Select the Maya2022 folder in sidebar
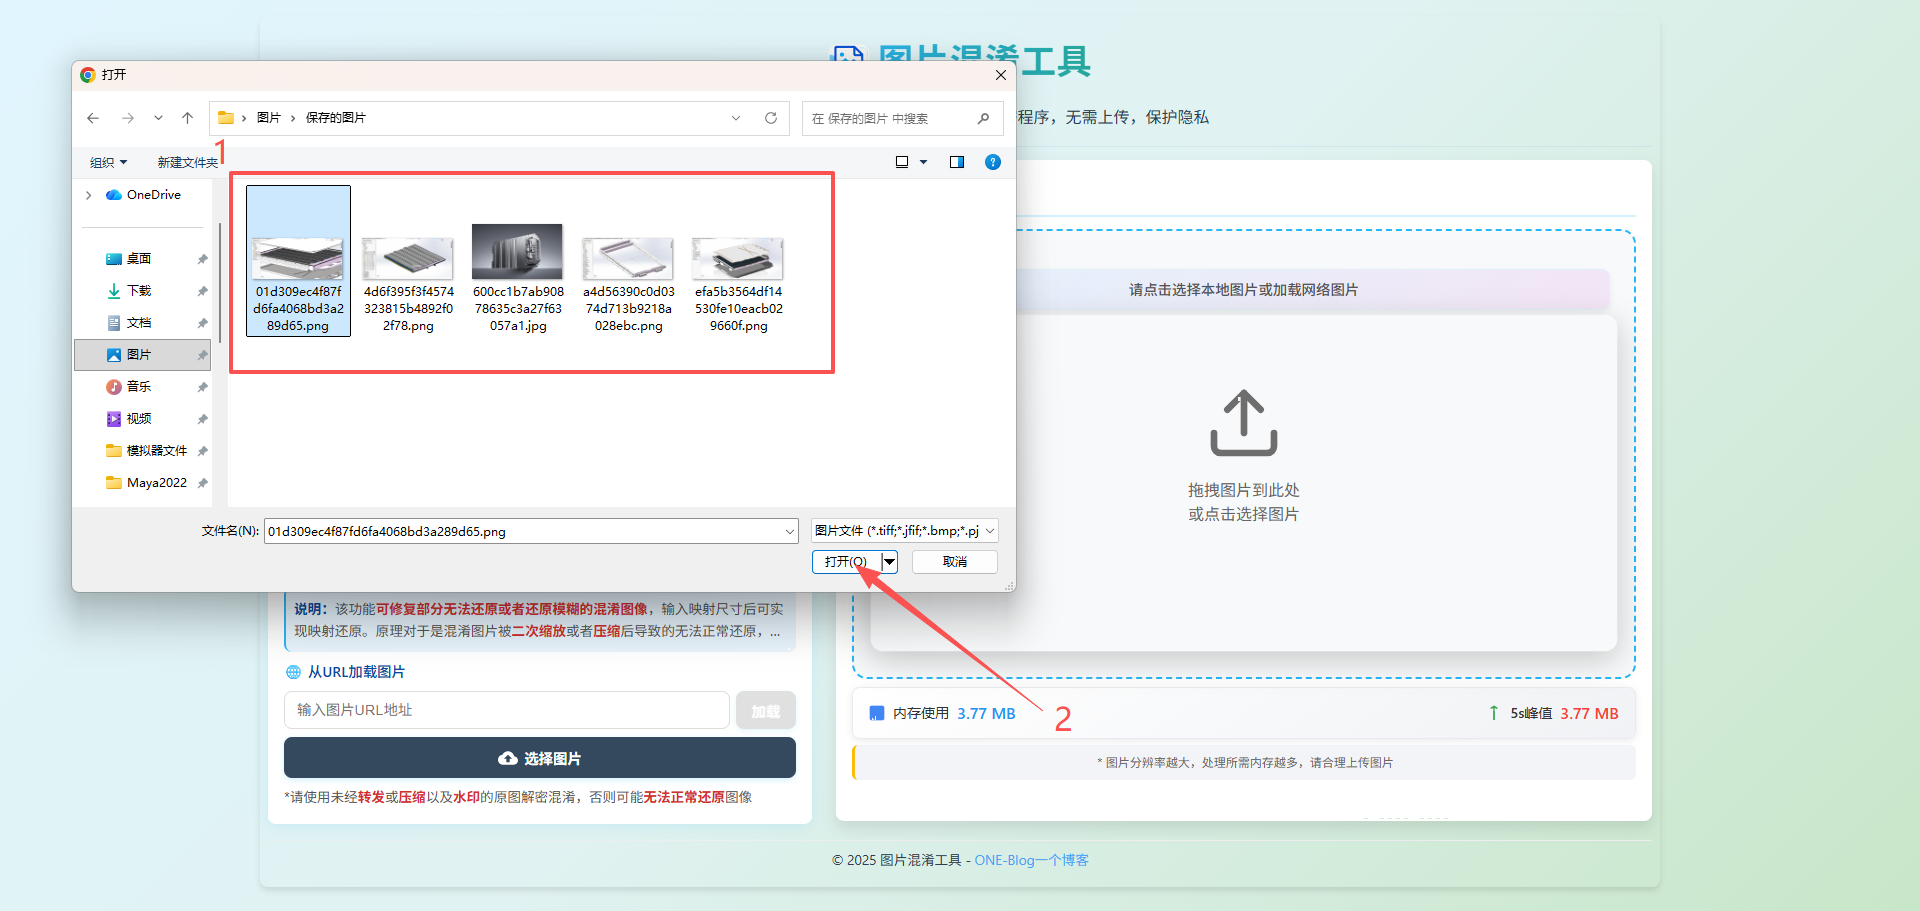Screen dimensions: 1920x911 [156, 483]
